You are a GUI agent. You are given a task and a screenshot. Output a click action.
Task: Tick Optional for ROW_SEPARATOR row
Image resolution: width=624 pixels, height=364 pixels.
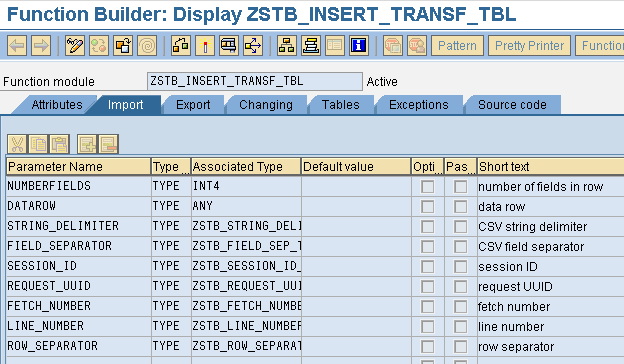[427, 346]
